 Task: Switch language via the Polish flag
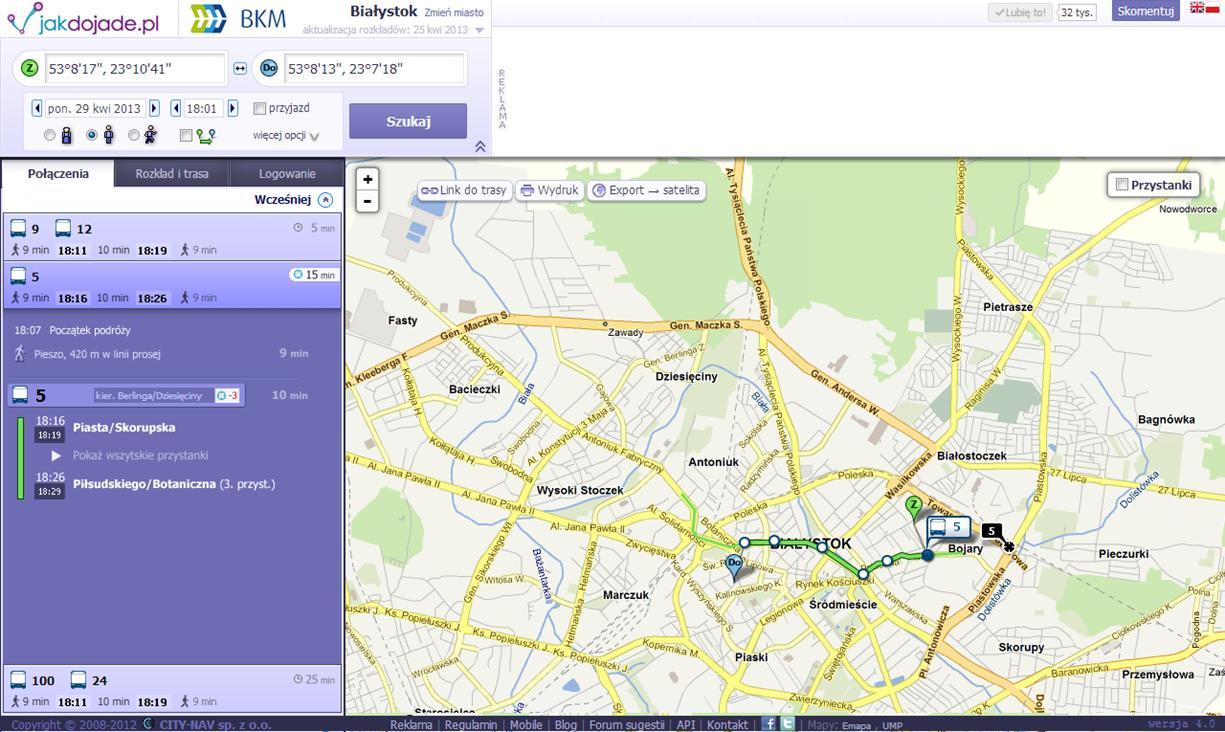tap(1214, 8)
